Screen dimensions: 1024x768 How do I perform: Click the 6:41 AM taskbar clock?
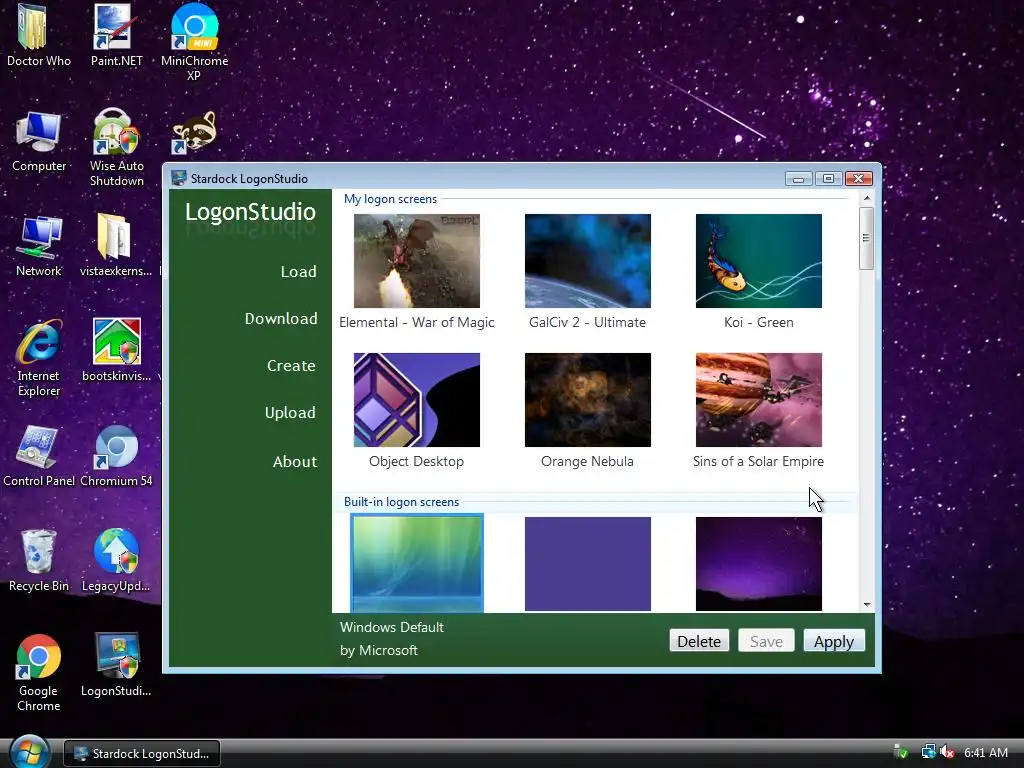point(986,752)
